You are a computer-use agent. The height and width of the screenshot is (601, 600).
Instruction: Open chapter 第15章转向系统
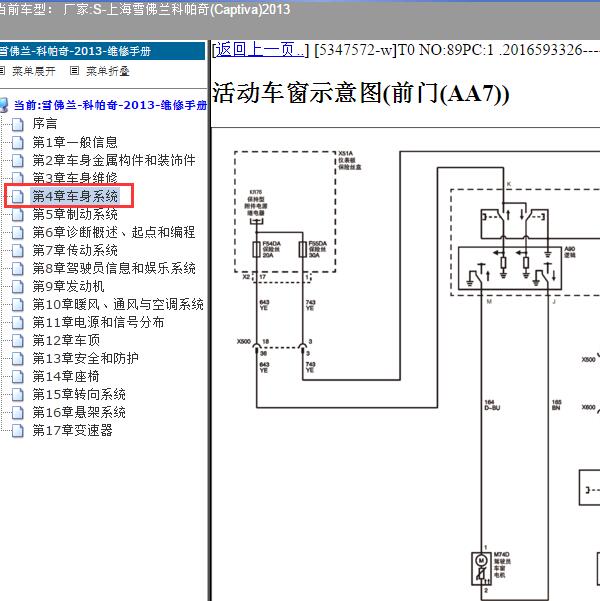[x=79, y=394]
